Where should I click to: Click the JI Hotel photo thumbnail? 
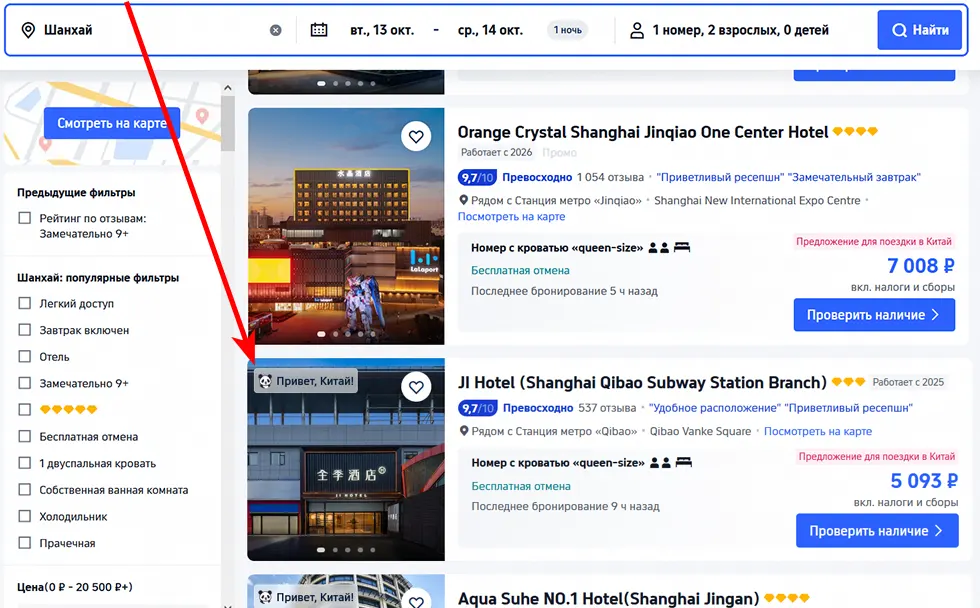[x=346, y=459]
